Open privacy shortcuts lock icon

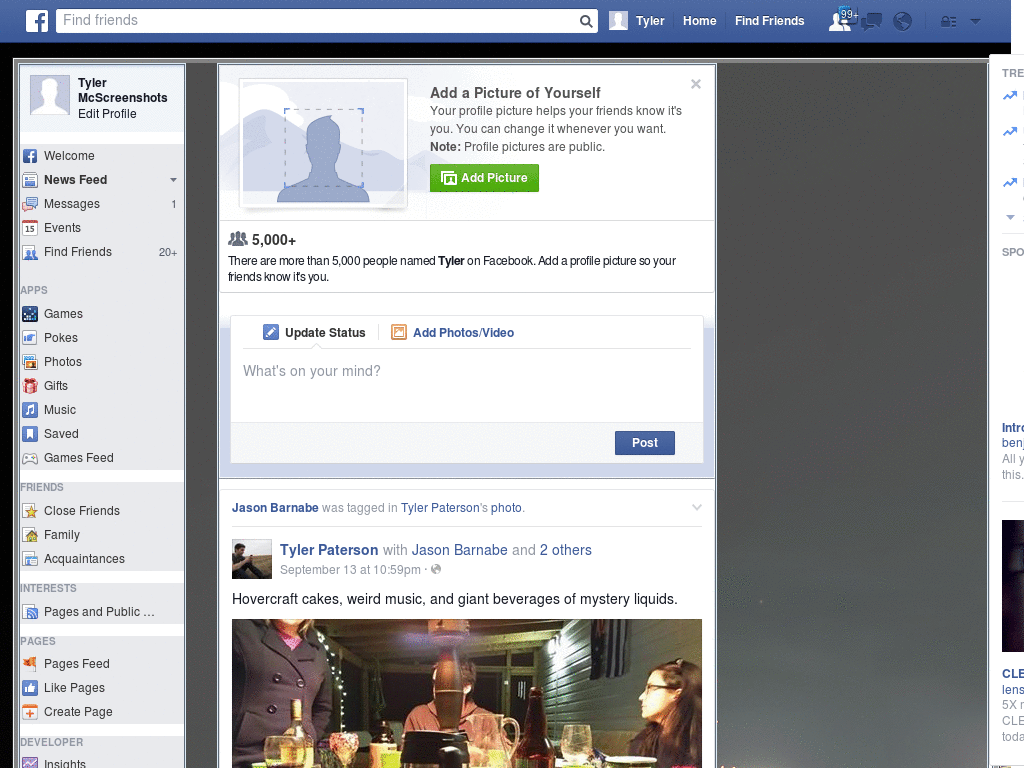point(948,22)
